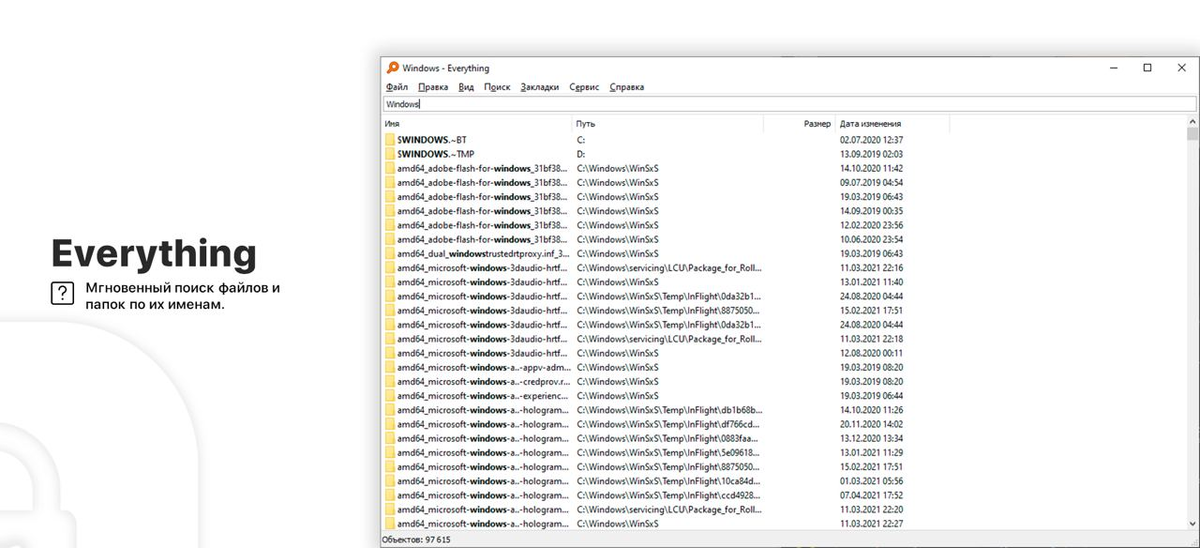
Task: Open the Файл menu
Action: click(x=396, y=87)
